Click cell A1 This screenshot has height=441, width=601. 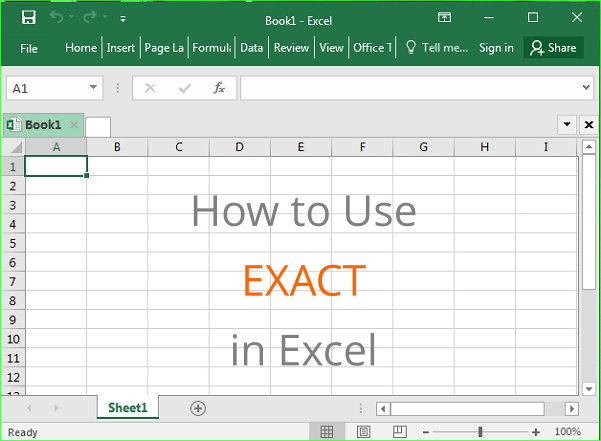tap(56, 166)
